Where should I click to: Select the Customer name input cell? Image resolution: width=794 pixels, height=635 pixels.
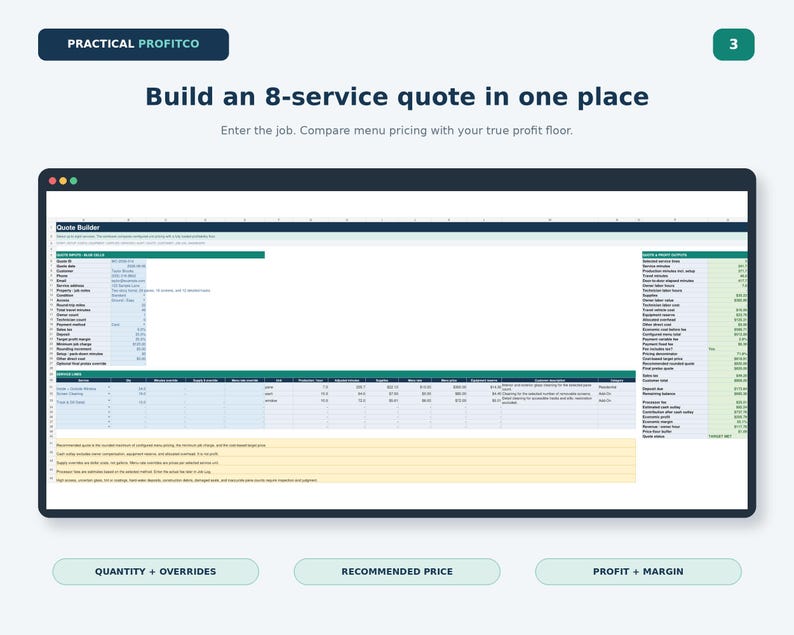pos(129,271)
